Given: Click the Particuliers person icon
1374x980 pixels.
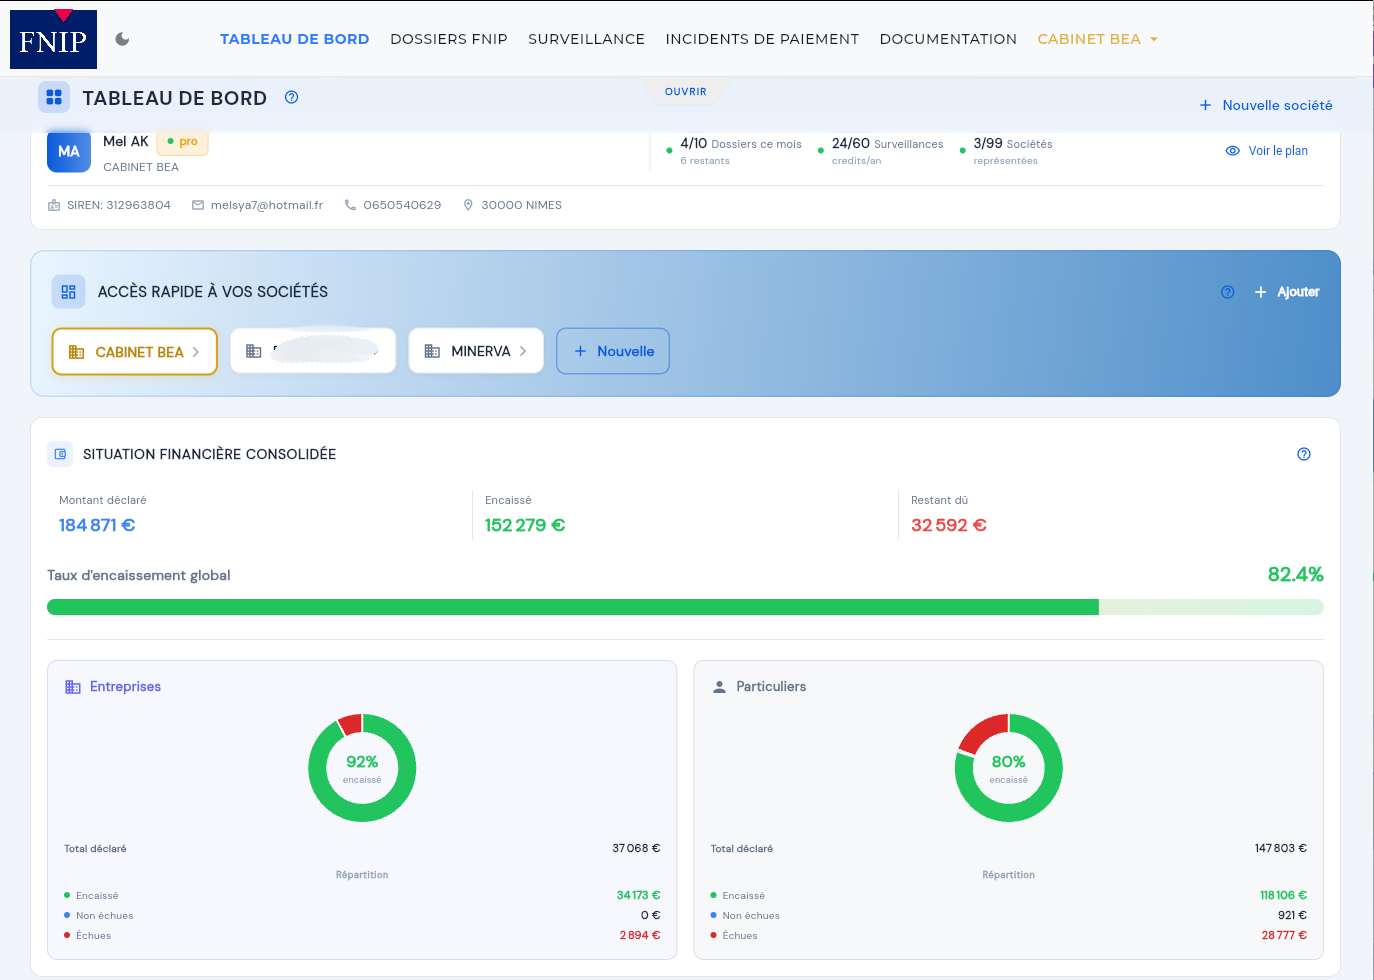Looking at the screenshot, I should (x=719, y=687).
